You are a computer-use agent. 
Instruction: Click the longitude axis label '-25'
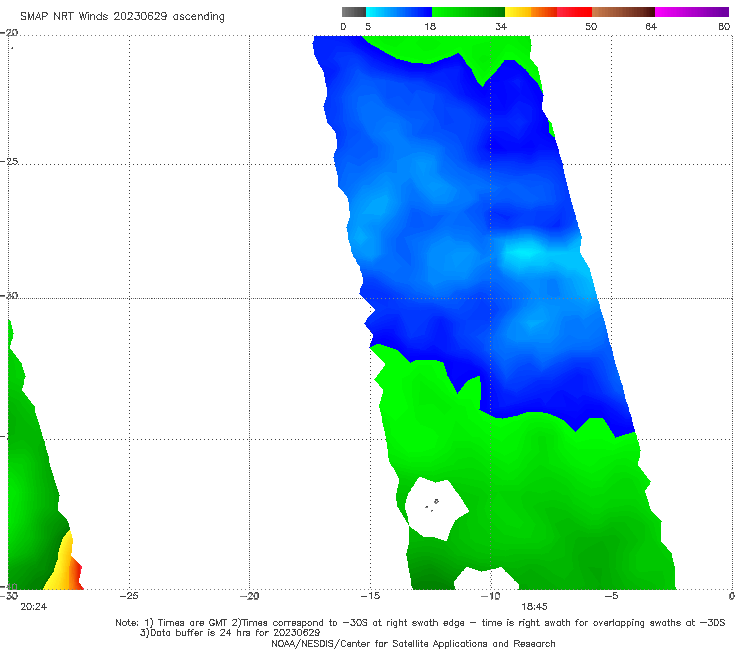click(129, 596)
